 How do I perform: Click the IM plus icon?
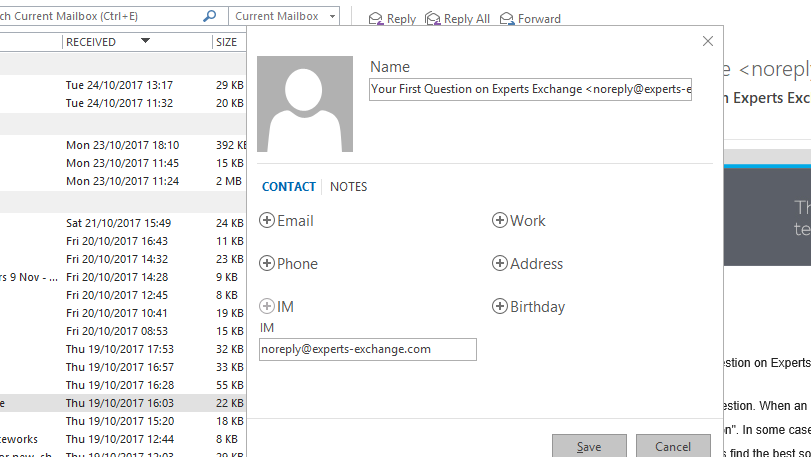[x=267, y=306]
